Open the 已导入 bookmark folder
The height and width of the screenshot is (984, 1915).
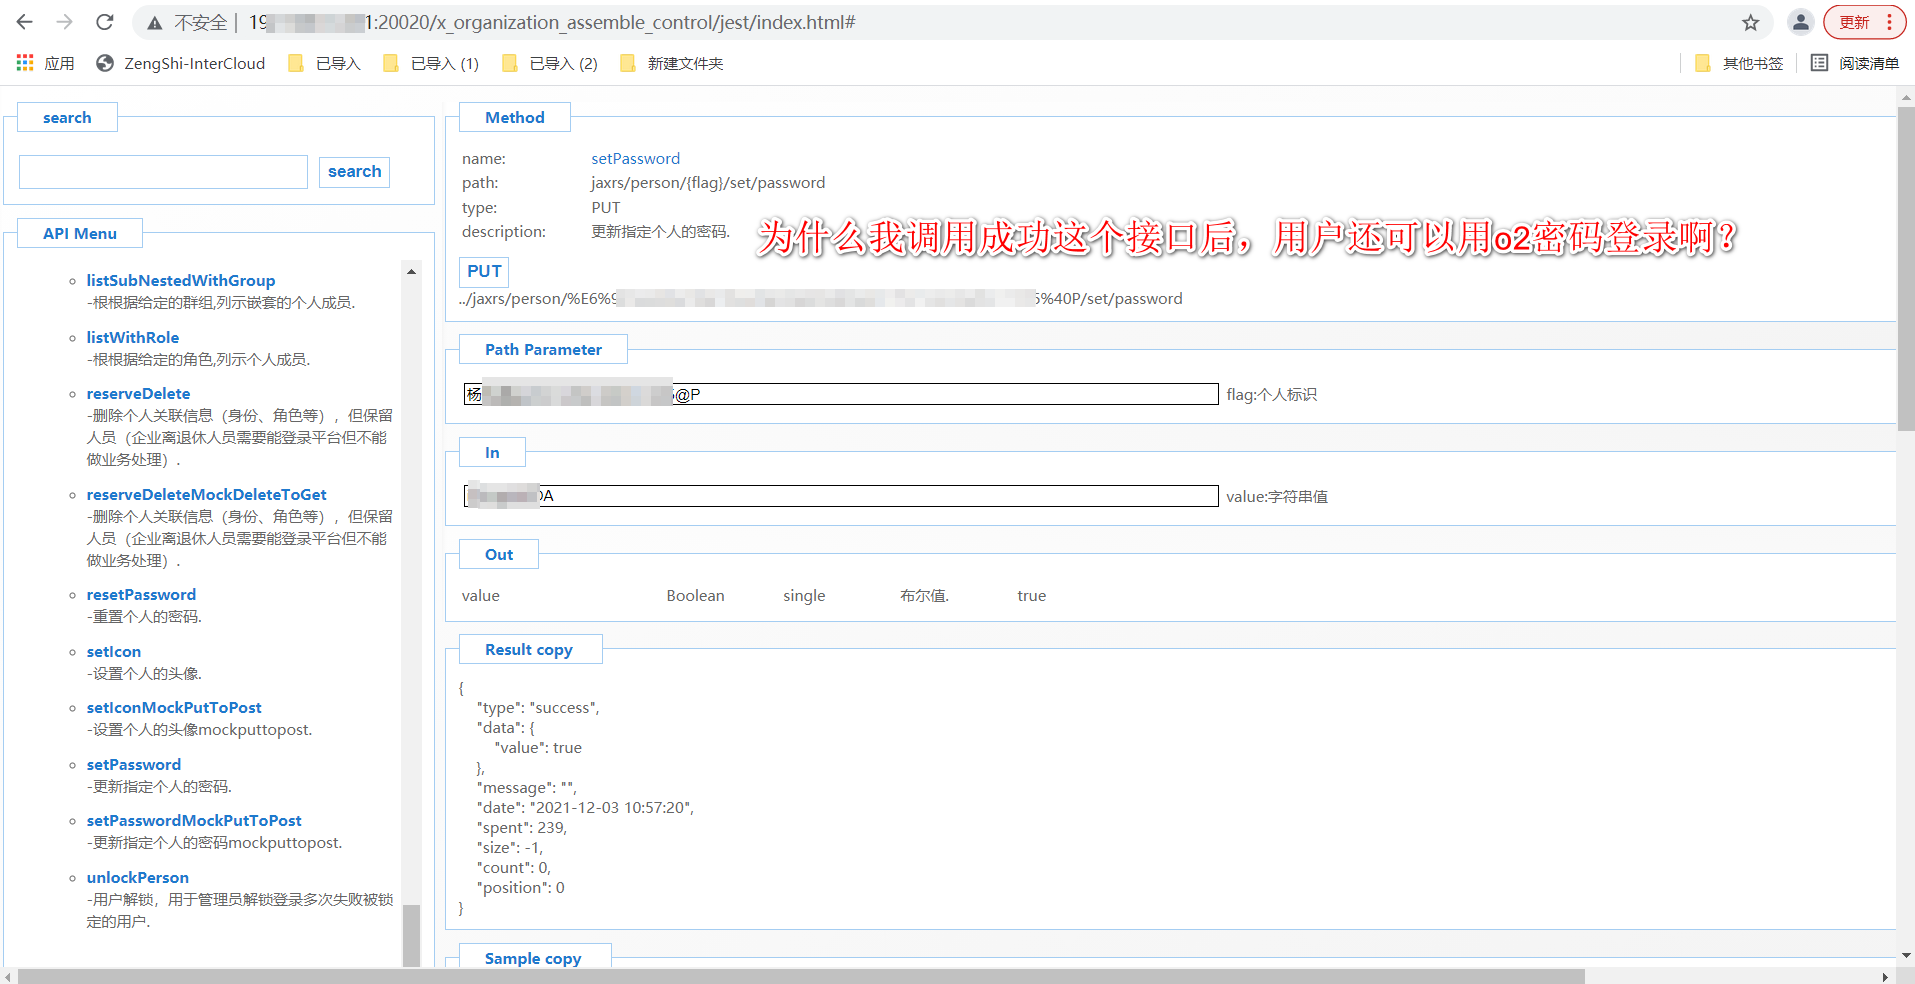pos(324,63)
